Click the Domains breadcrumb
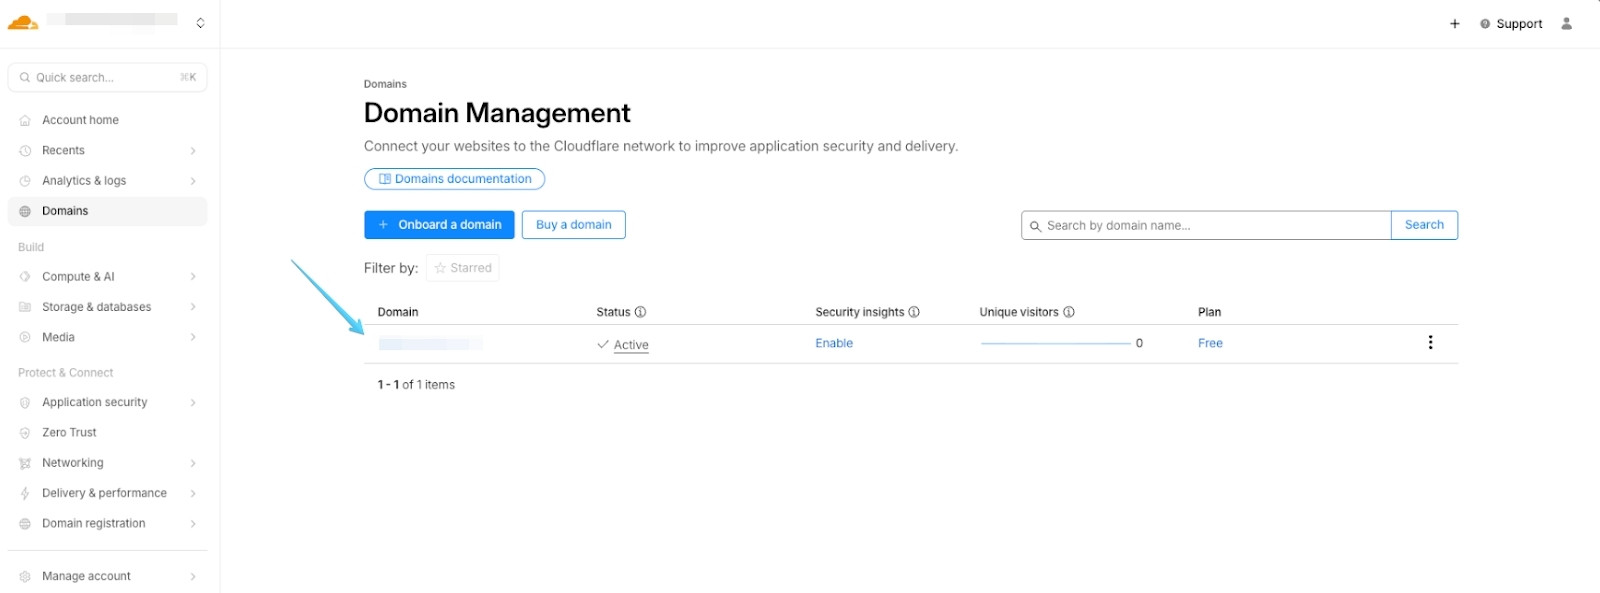This screenshot has height=593, width=1600. click(x=385, y=84)
